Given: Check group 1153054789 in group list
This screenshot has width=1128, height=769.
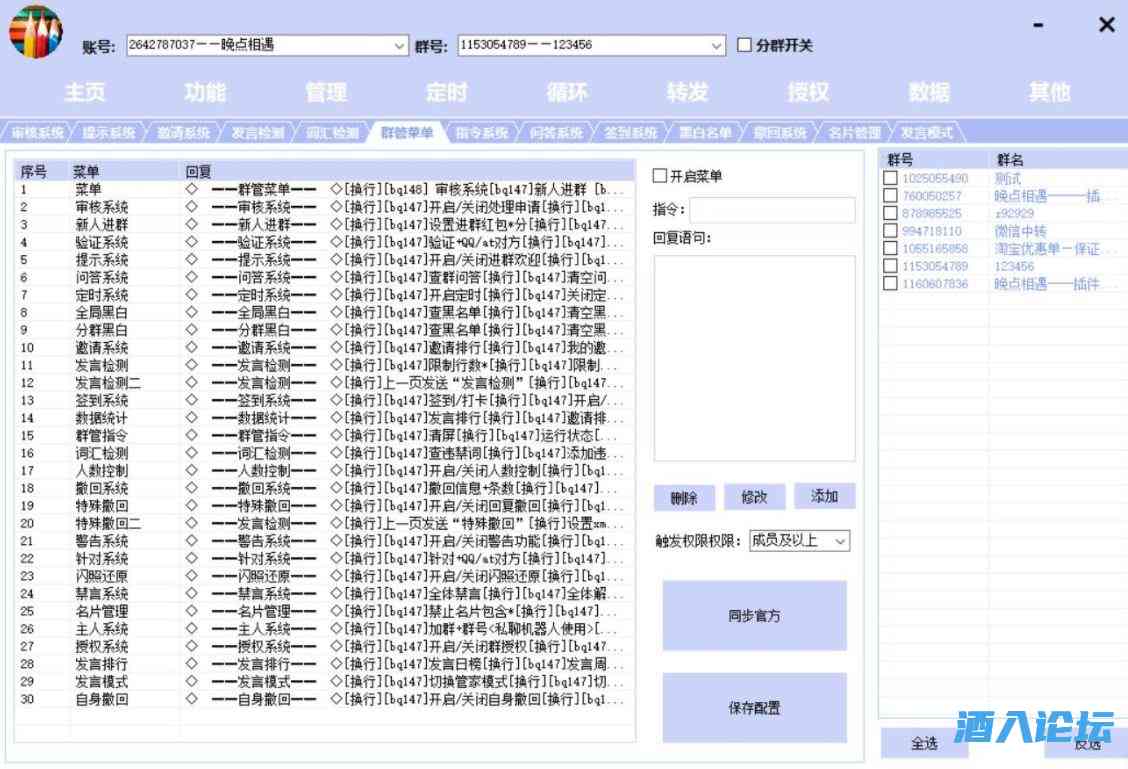Looking at the screenshot, I should [890, 267].
